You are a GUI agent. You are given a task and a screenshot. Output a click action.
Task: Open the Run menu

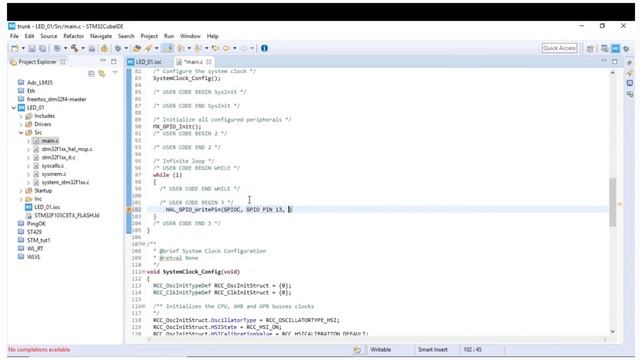coord(169,36)
